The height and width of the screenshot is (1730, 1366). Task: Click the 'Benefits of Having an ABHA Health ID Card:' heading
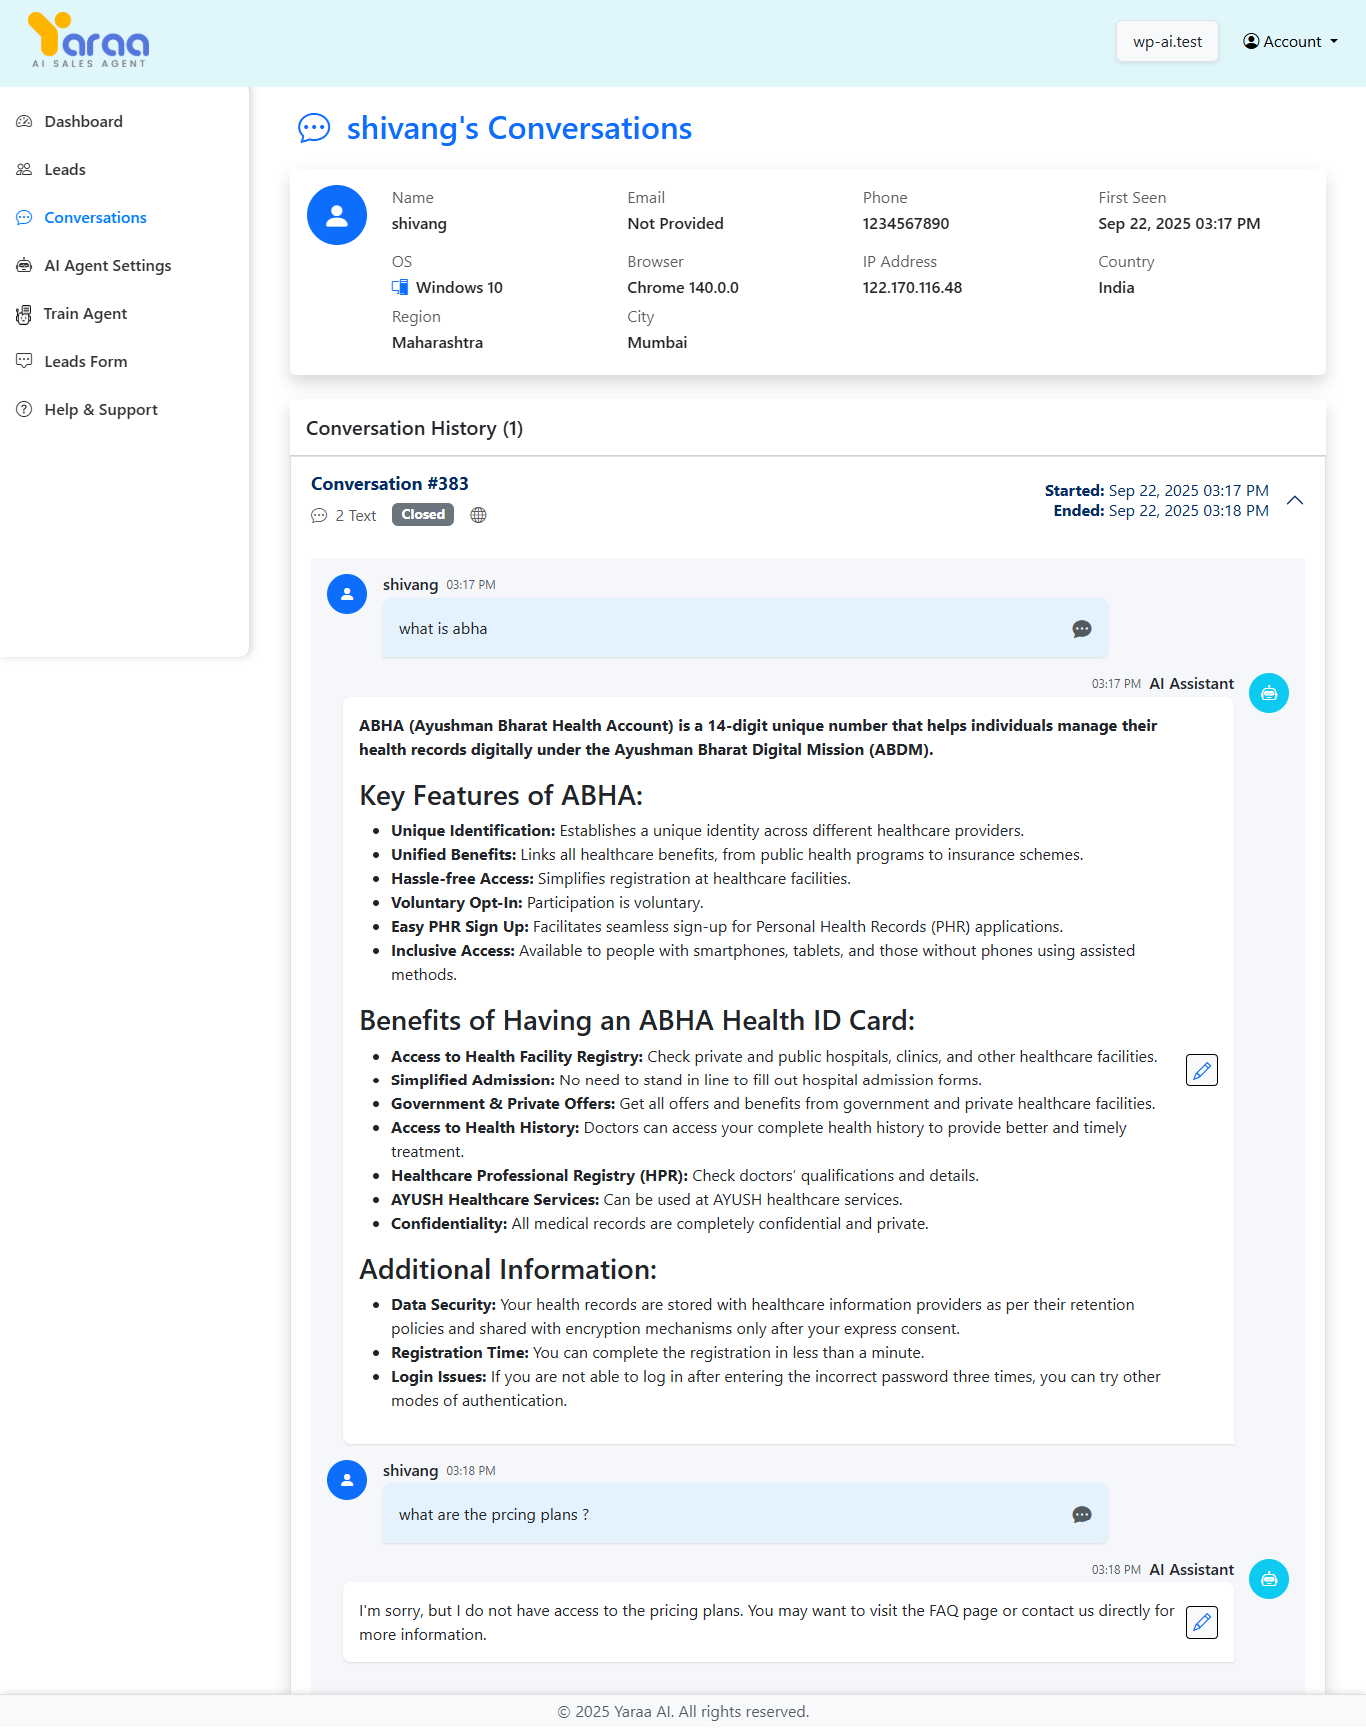(x=637, y=1021)
